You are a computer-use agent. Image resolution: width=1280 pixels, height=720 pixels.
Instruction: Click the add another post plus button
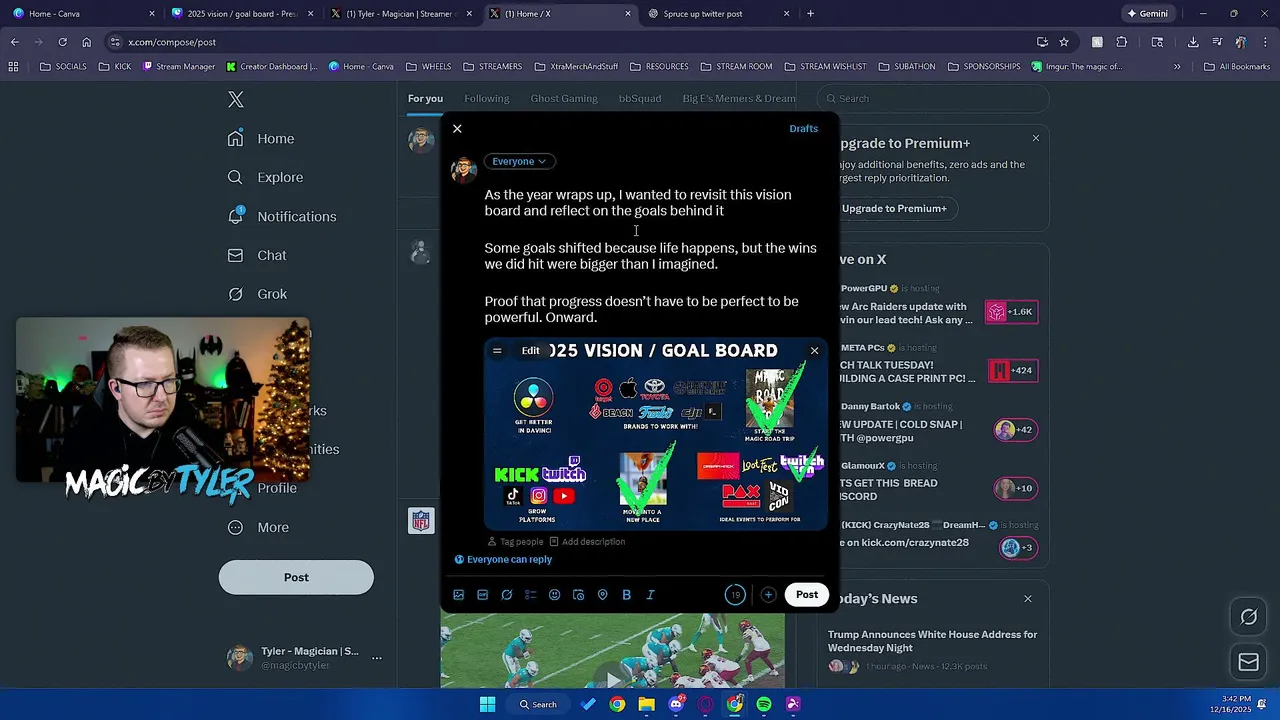pyautogui.click(x=768, y=595)
